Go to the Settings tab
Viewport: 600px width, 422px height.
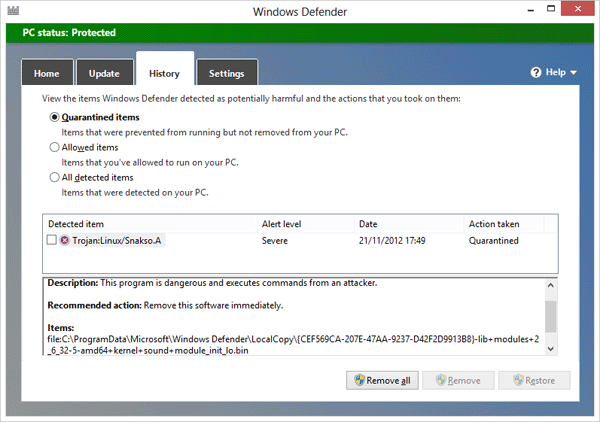(x=226, y=73)
